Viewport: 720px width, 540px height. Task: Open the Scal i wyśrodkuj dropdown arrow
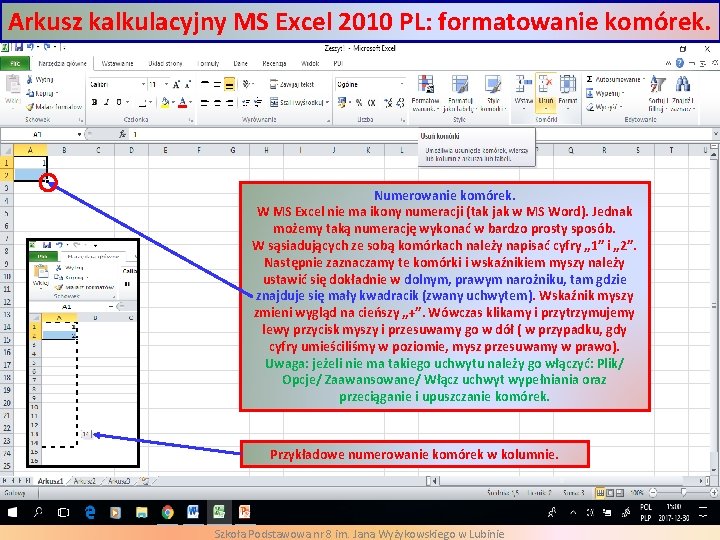[x=327, y=102]
